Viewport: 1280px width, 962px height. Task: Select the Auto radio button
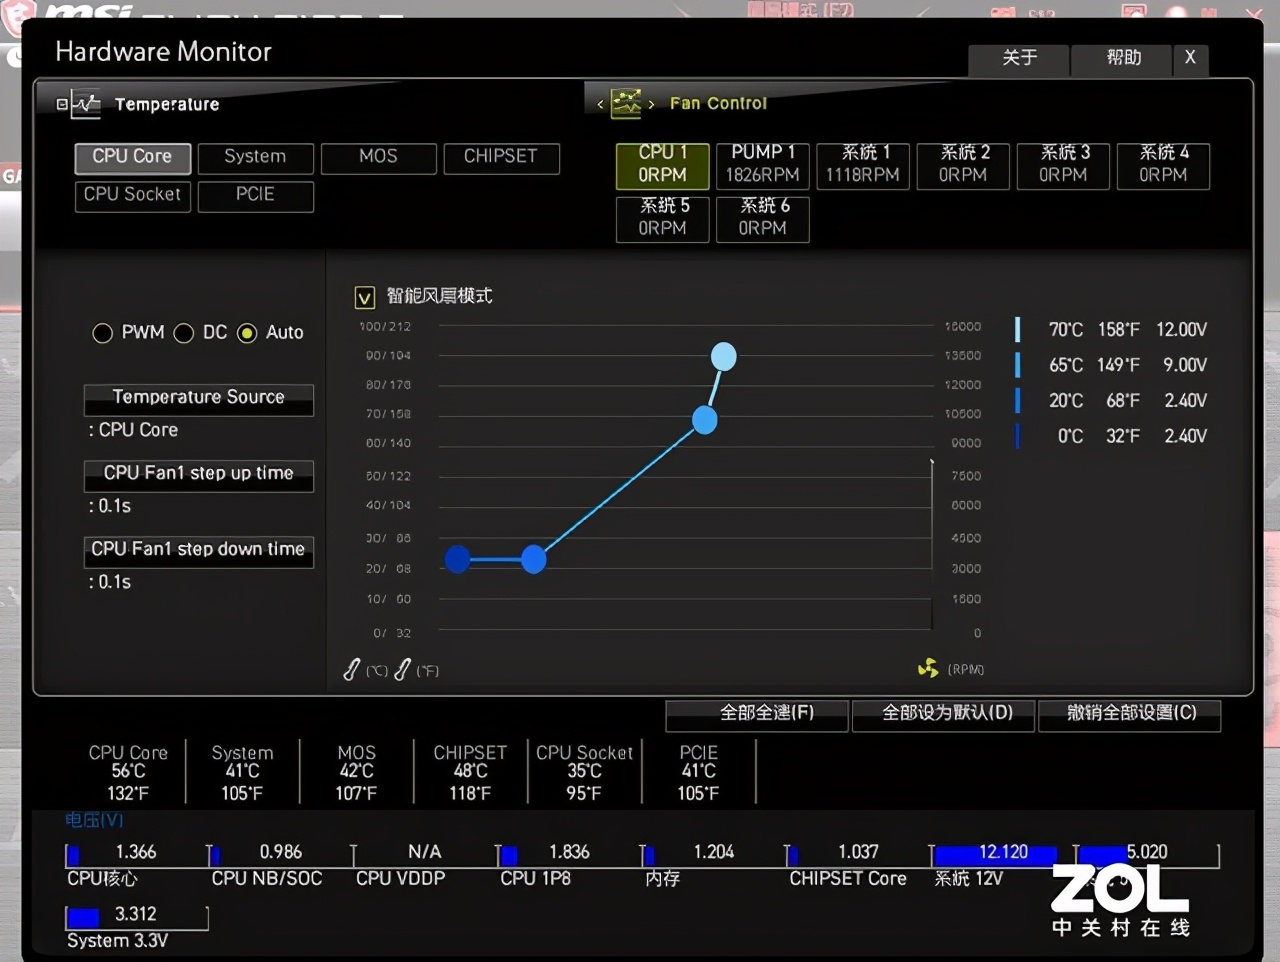[x=247, y=333]
